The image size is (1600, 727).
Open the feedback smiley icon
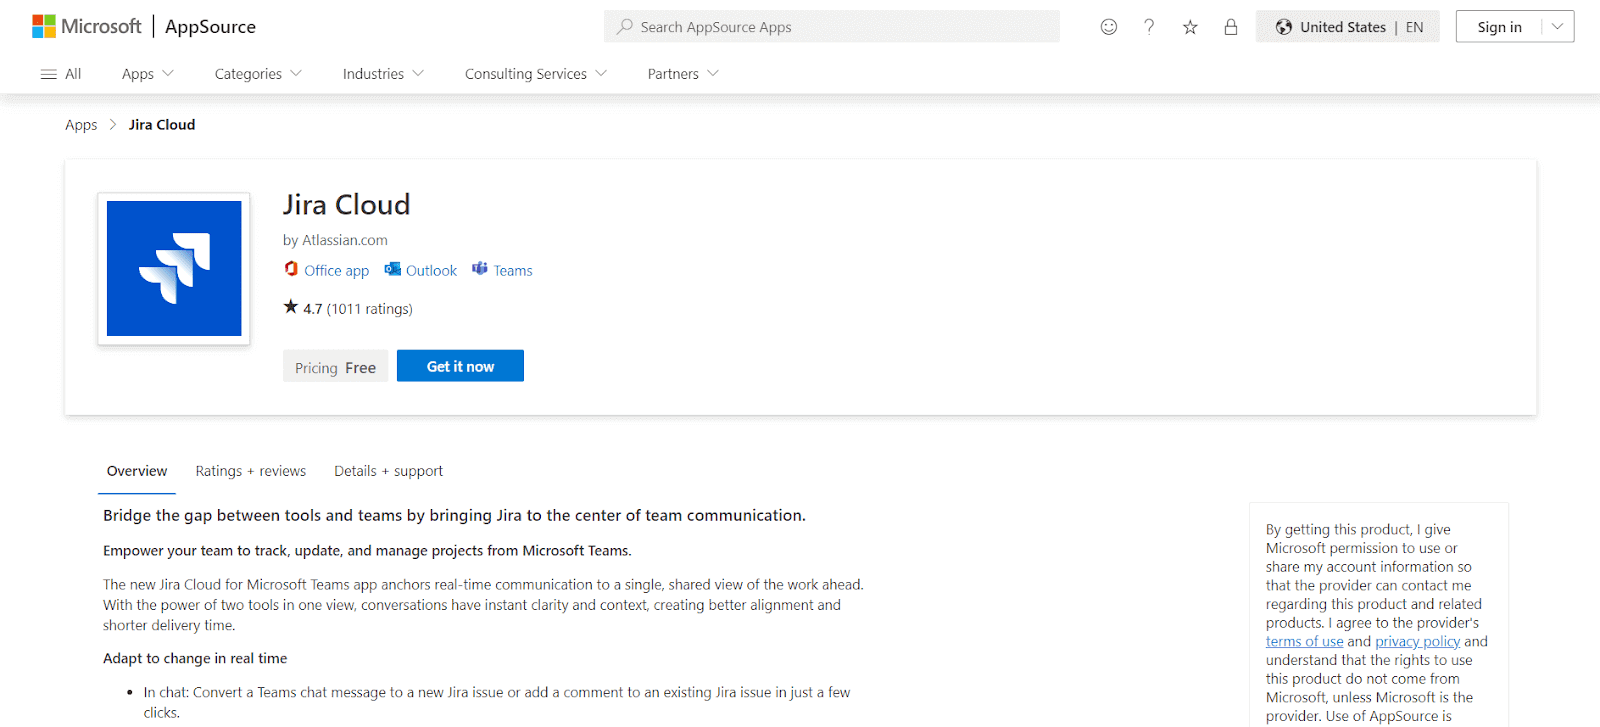1108,27
